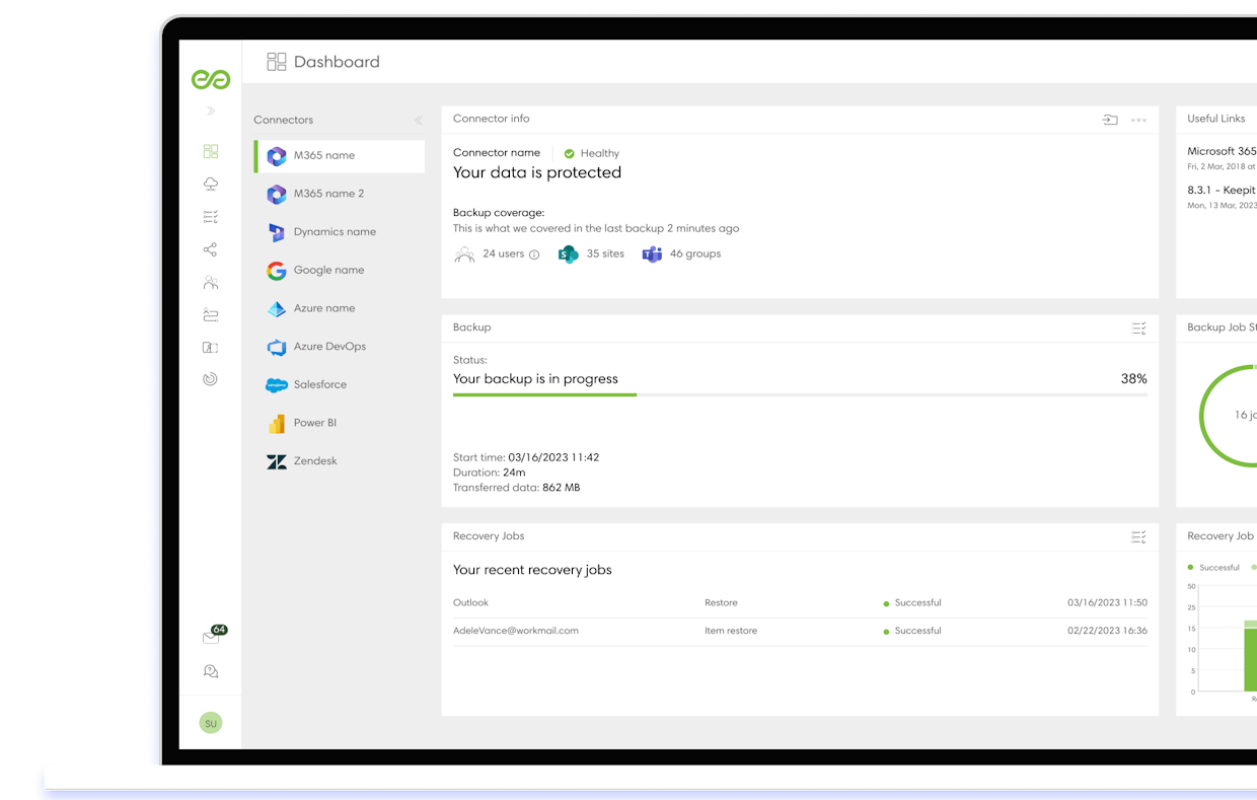Open the dashboard grid icon in sidebar

point(210,151)
